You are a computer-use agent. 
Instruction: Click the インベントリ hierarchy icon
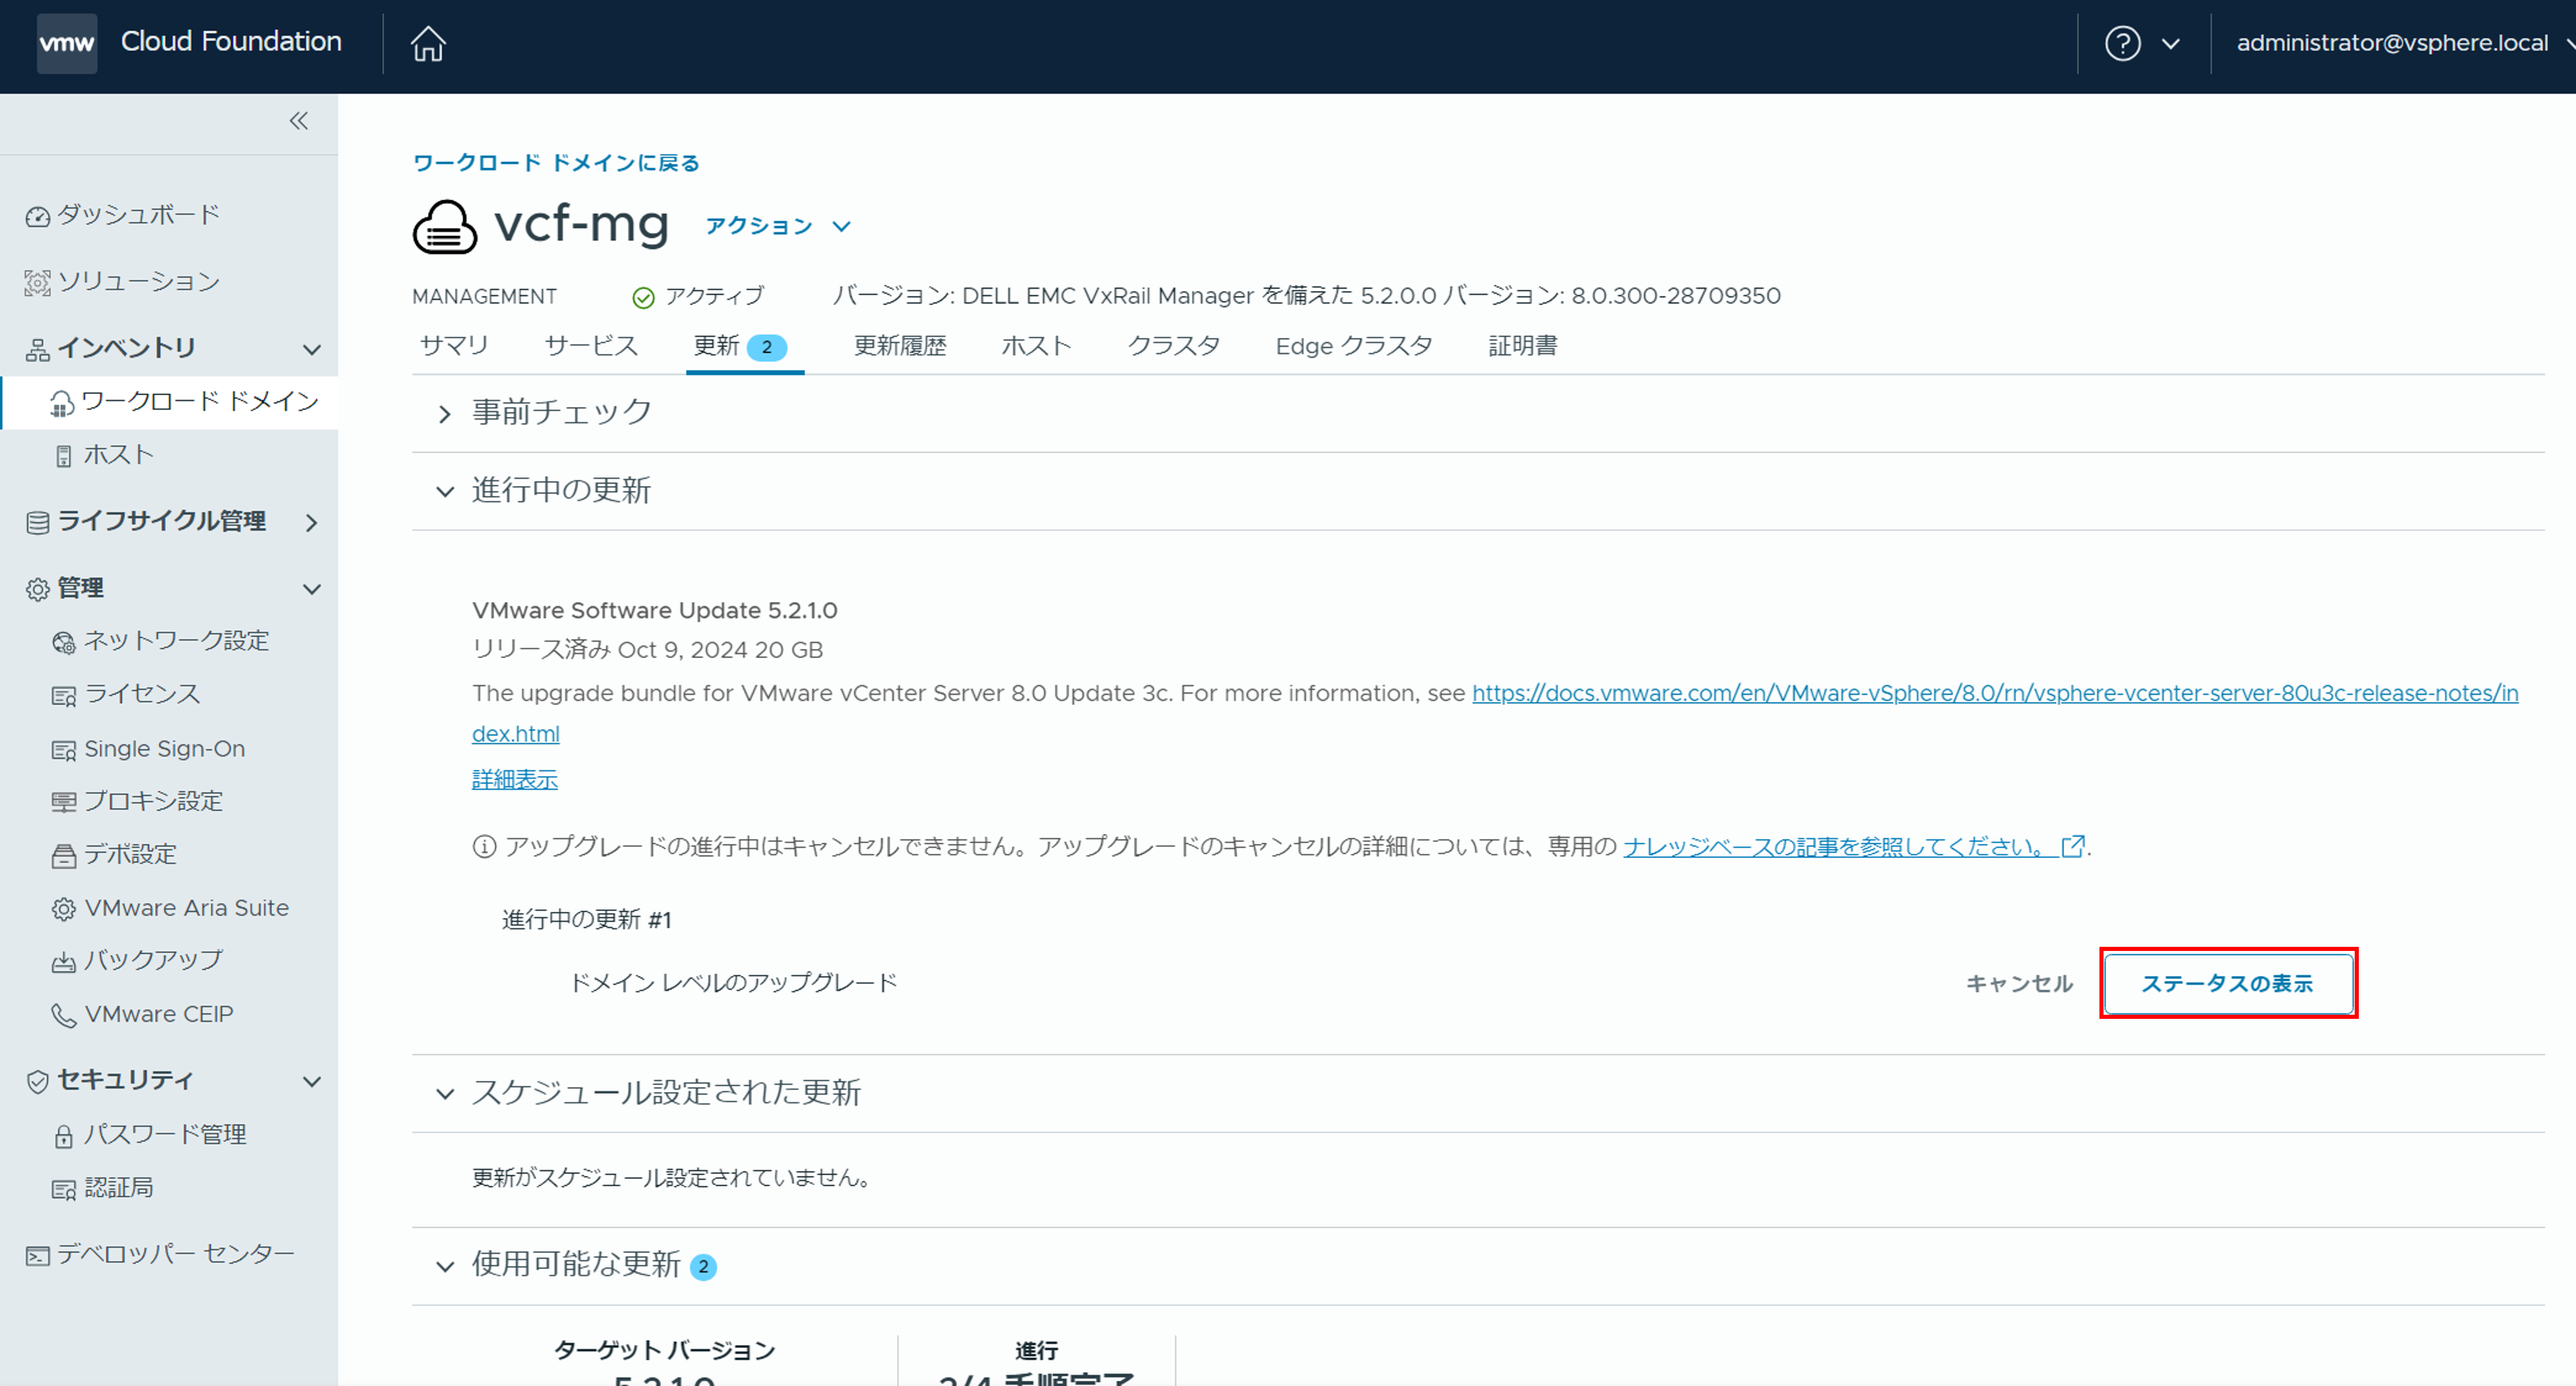[x=38, y=350]
